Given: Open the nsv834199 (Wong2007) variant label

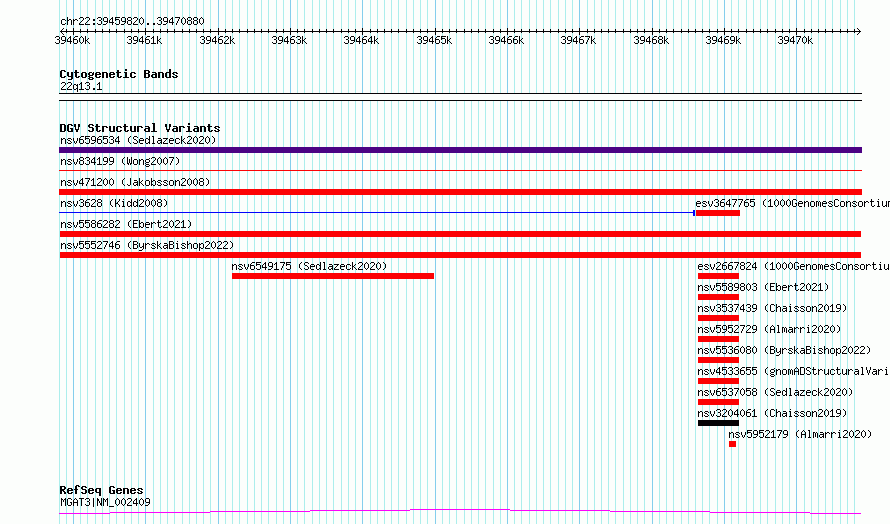Looking at the screenshot, I should click(120, 161).
